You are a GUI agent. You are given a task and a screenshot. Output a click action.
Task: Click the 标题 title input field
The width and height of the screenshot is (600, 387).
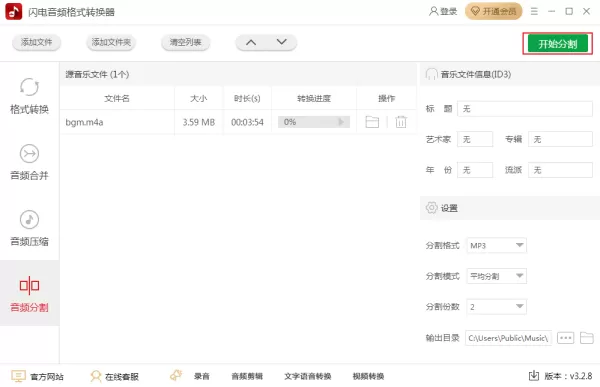tap(525, 109)
